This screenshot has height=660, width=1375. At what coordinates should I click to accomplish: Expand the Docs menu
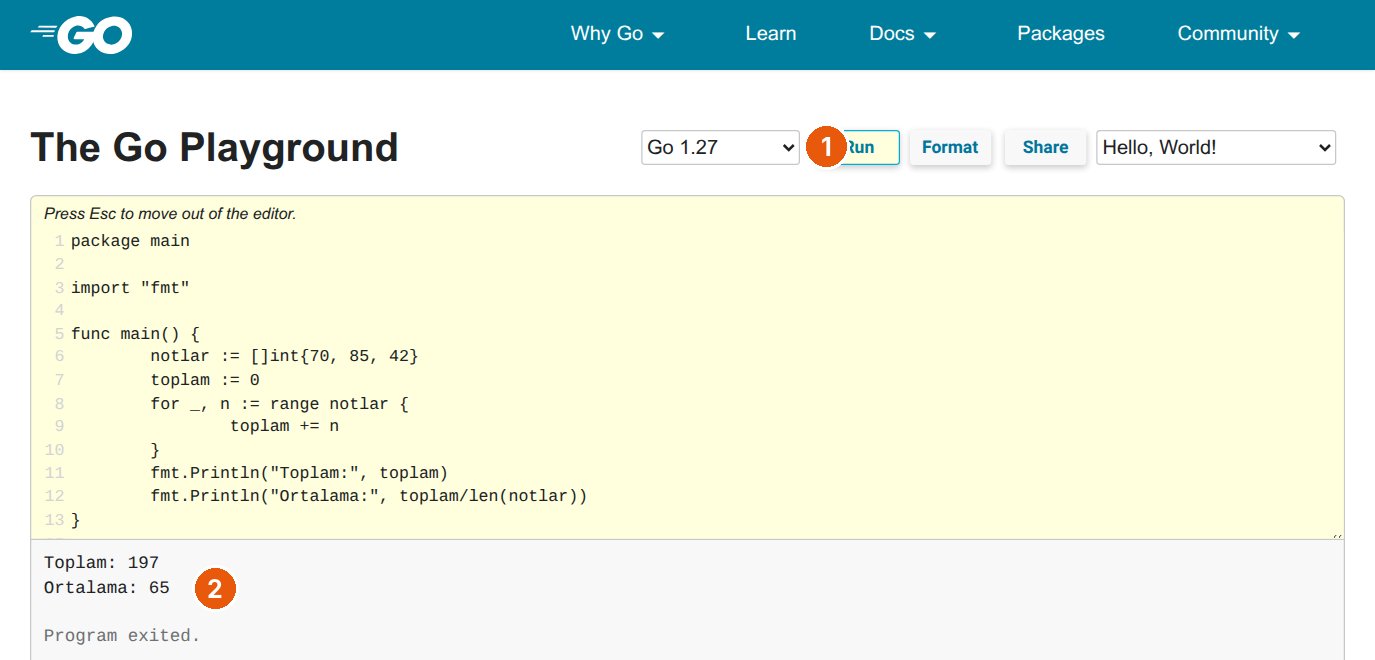pos(902,34)
